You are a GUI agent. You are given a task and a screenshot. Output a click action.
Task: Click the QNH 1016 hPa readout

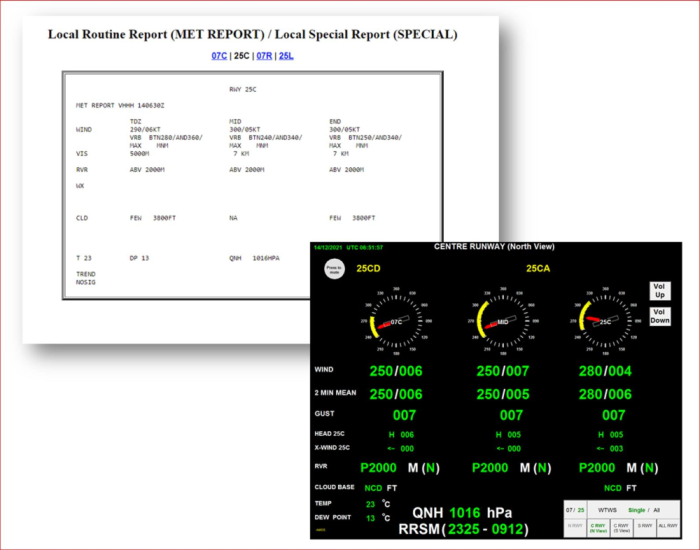pyautogui.click(x=462, y=512)
